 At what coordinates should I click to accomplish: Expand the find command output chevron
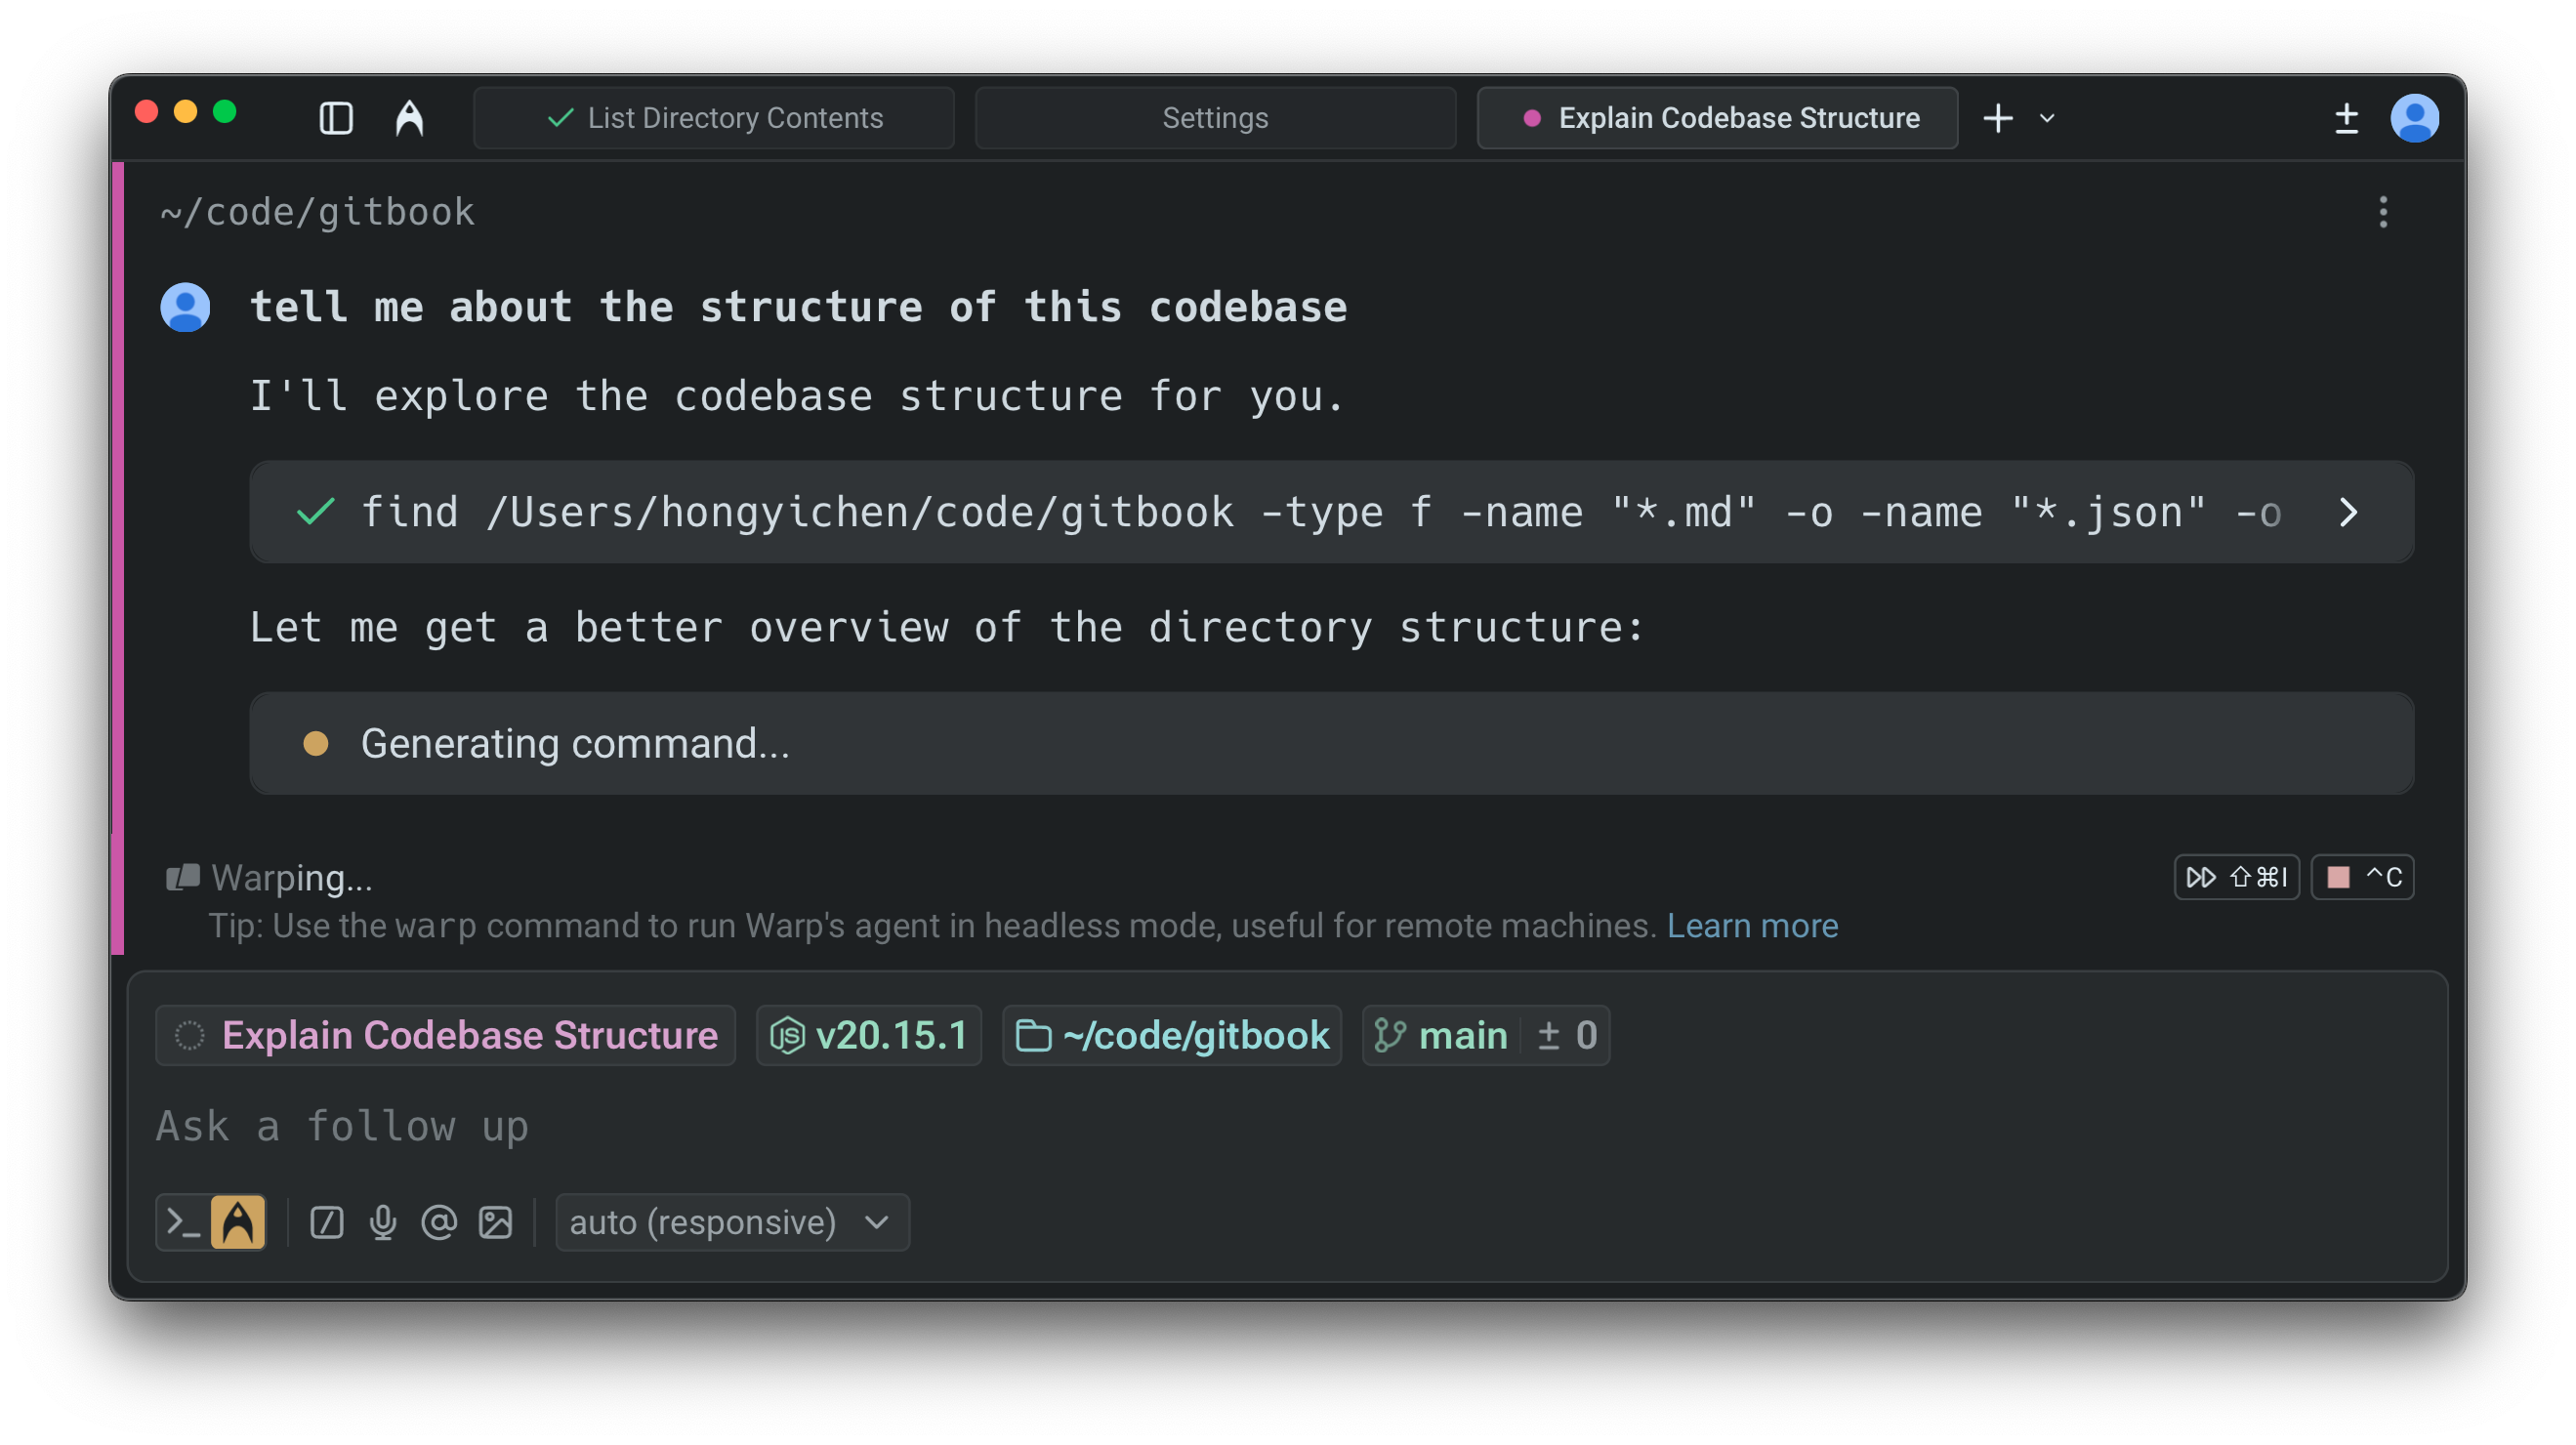click(2348, 512)
